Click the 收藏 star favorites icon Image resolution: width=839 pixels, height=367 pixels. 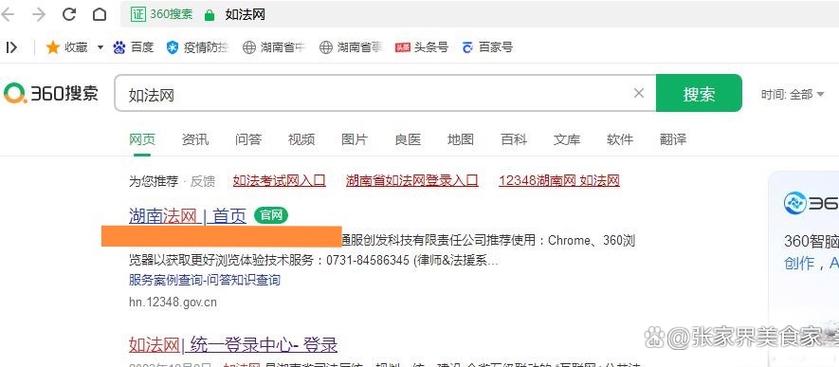click(x=52, y=47)
